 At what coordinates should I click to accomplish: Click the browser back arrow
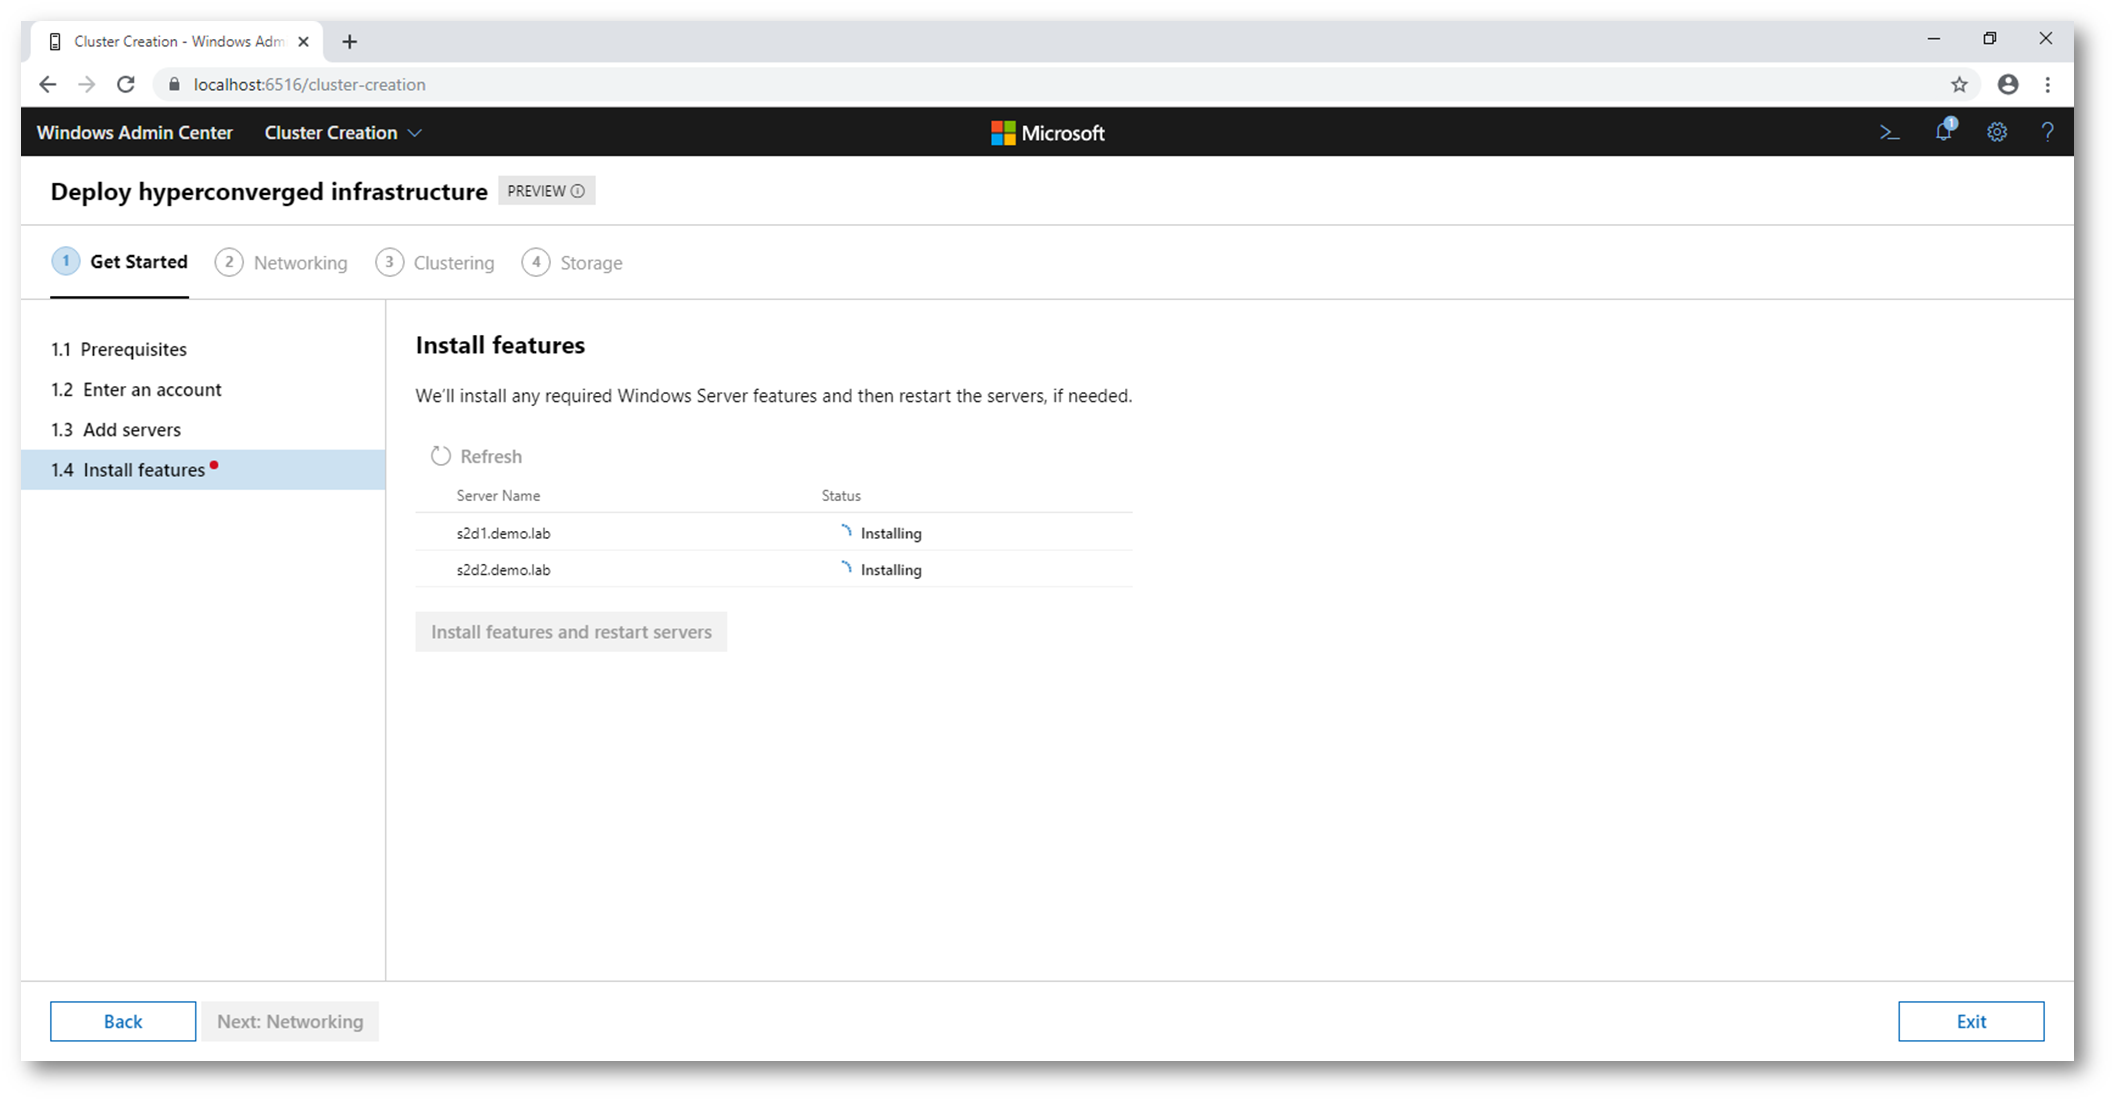coord(47,85)
